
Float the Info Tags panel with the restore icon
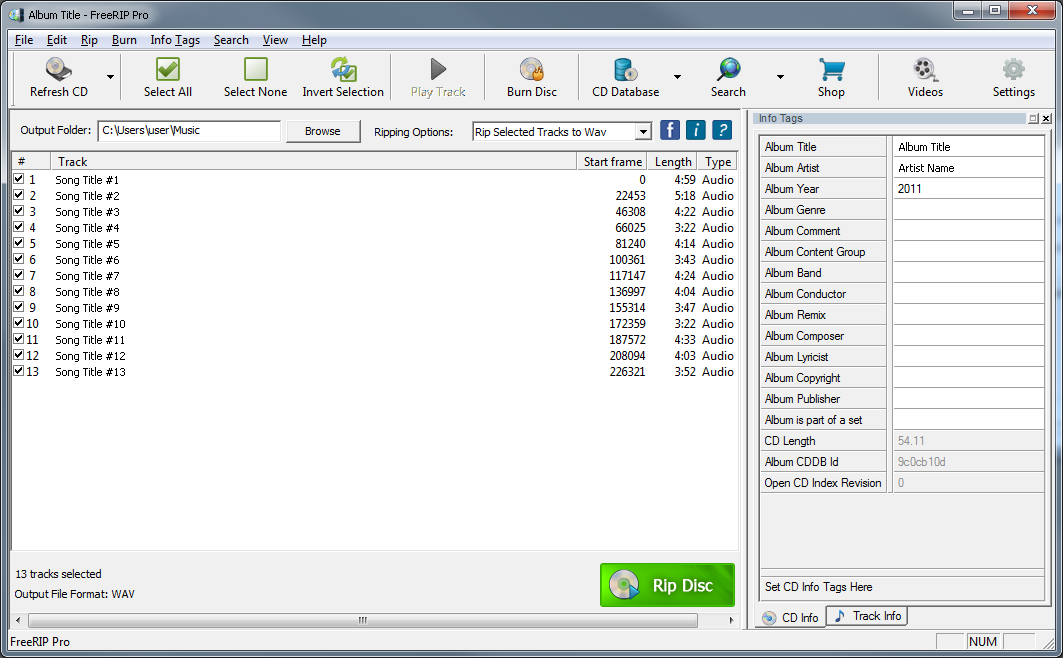click(x=1033, y=119)
